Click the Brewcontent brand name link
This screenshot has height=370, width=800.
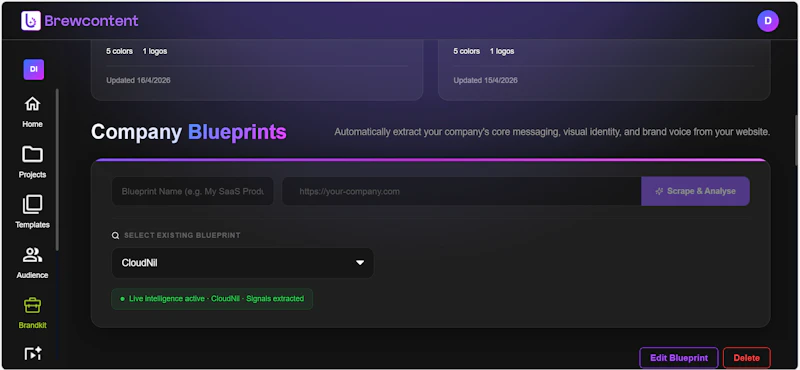[91, 21]
